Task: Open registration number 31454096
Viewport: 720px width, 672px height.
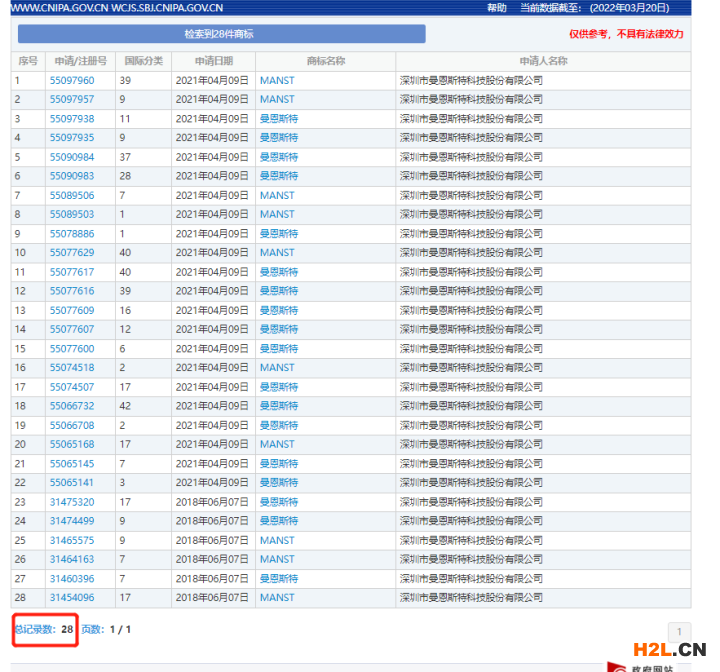Action: point(72,598)
